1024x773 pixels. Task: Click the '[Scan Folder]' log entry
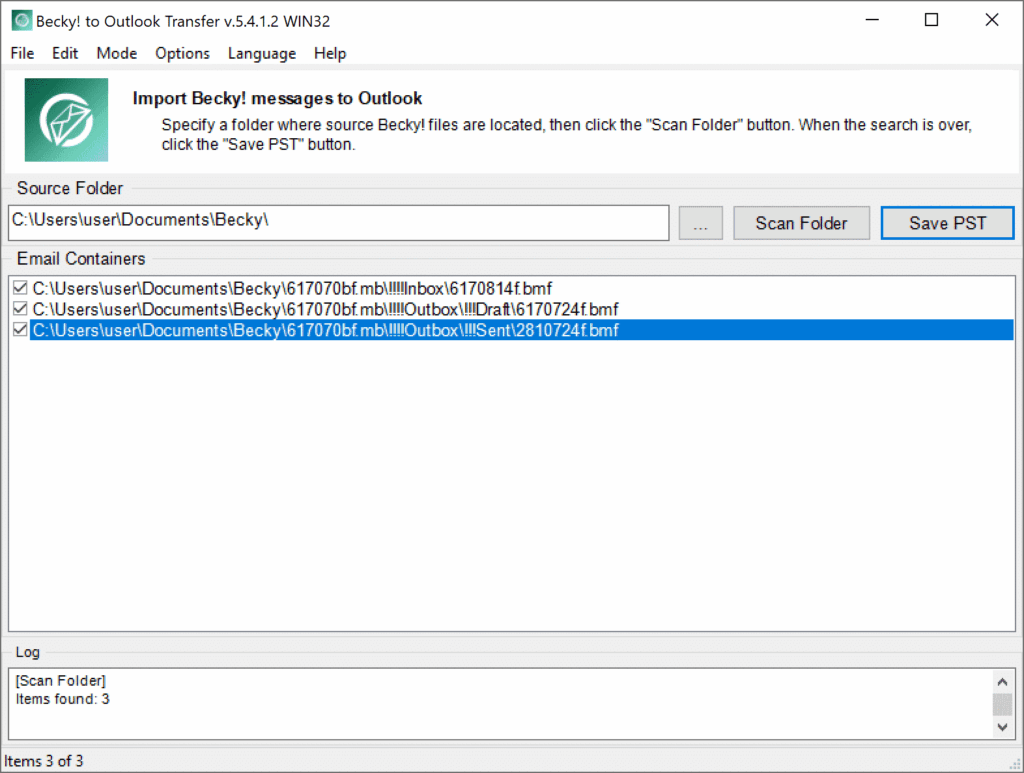61,680
